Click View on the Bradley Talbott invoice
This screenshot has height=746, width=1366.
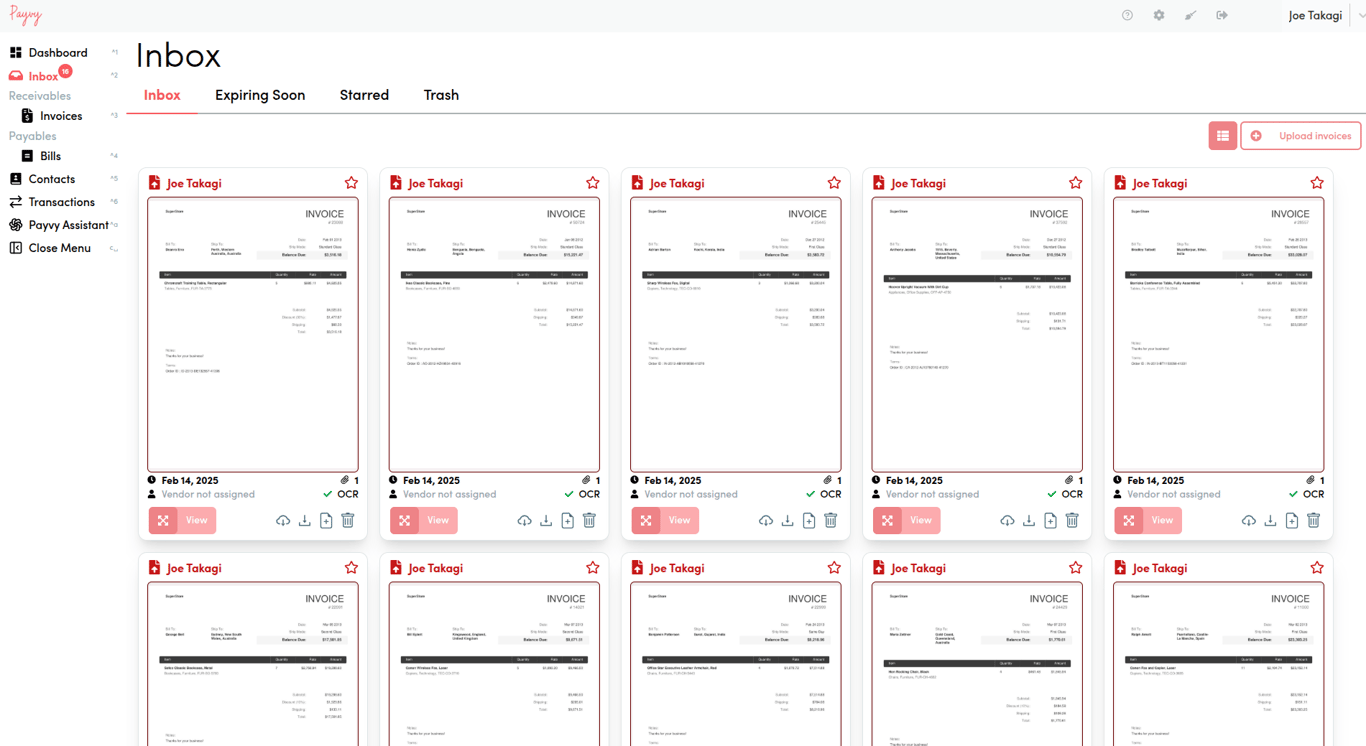[1148, 520]
